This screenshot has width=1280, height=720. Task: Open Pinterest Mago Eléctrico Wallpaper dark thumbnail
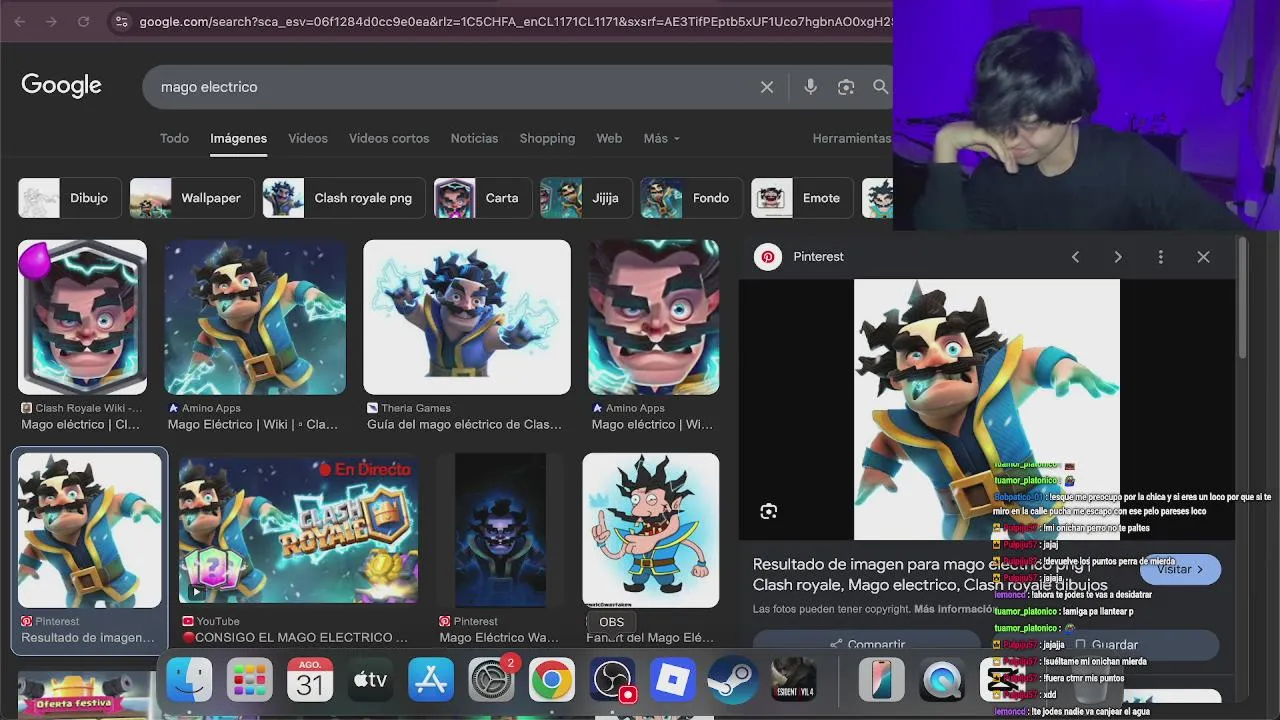click(501, 530)
